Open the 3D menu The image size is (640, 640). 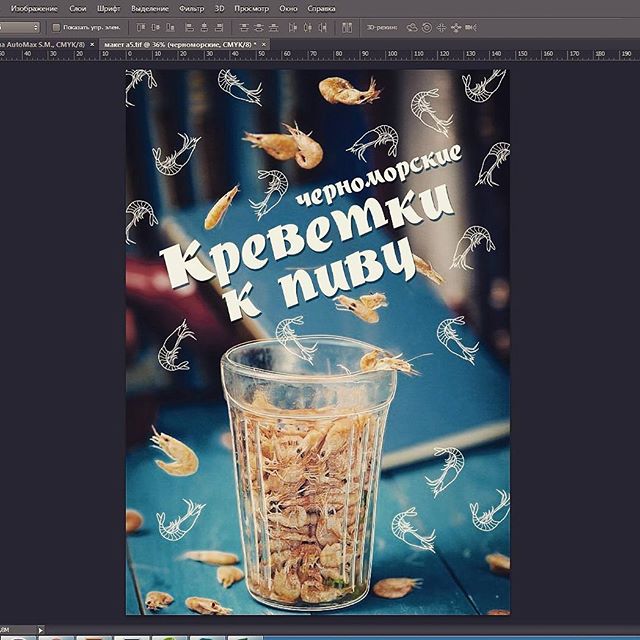point(220,9)
